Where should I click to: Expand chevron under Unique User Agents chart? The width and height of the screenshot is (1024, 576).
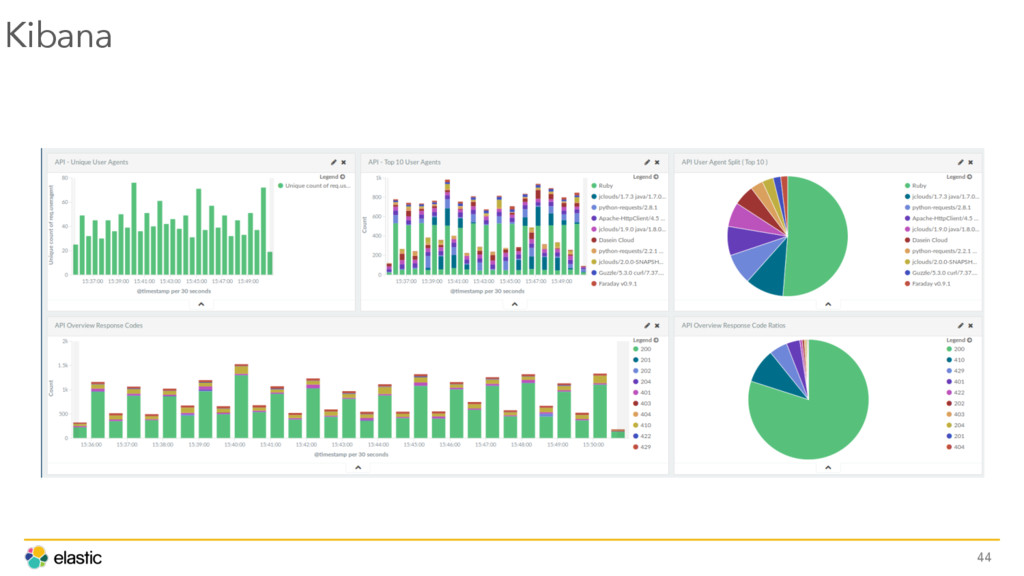(201, 304)
